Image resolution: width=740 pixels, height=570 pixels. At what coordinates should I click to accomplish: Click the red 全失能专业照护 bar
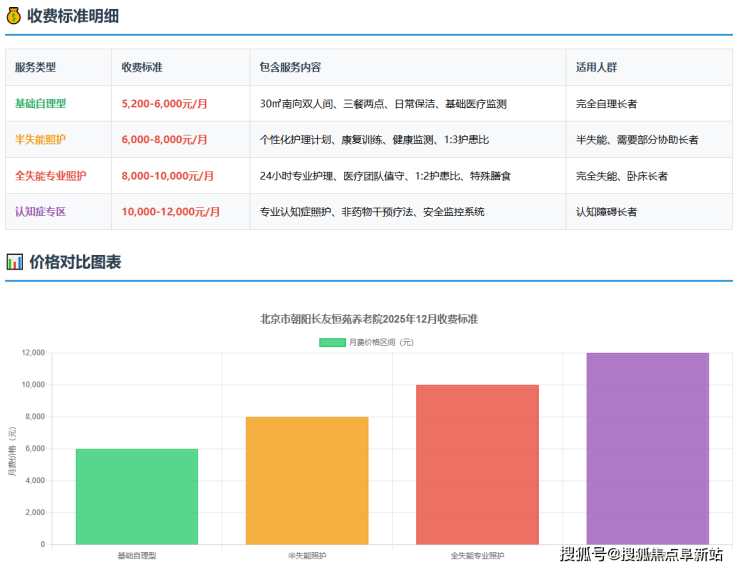(x=477, y=464)
